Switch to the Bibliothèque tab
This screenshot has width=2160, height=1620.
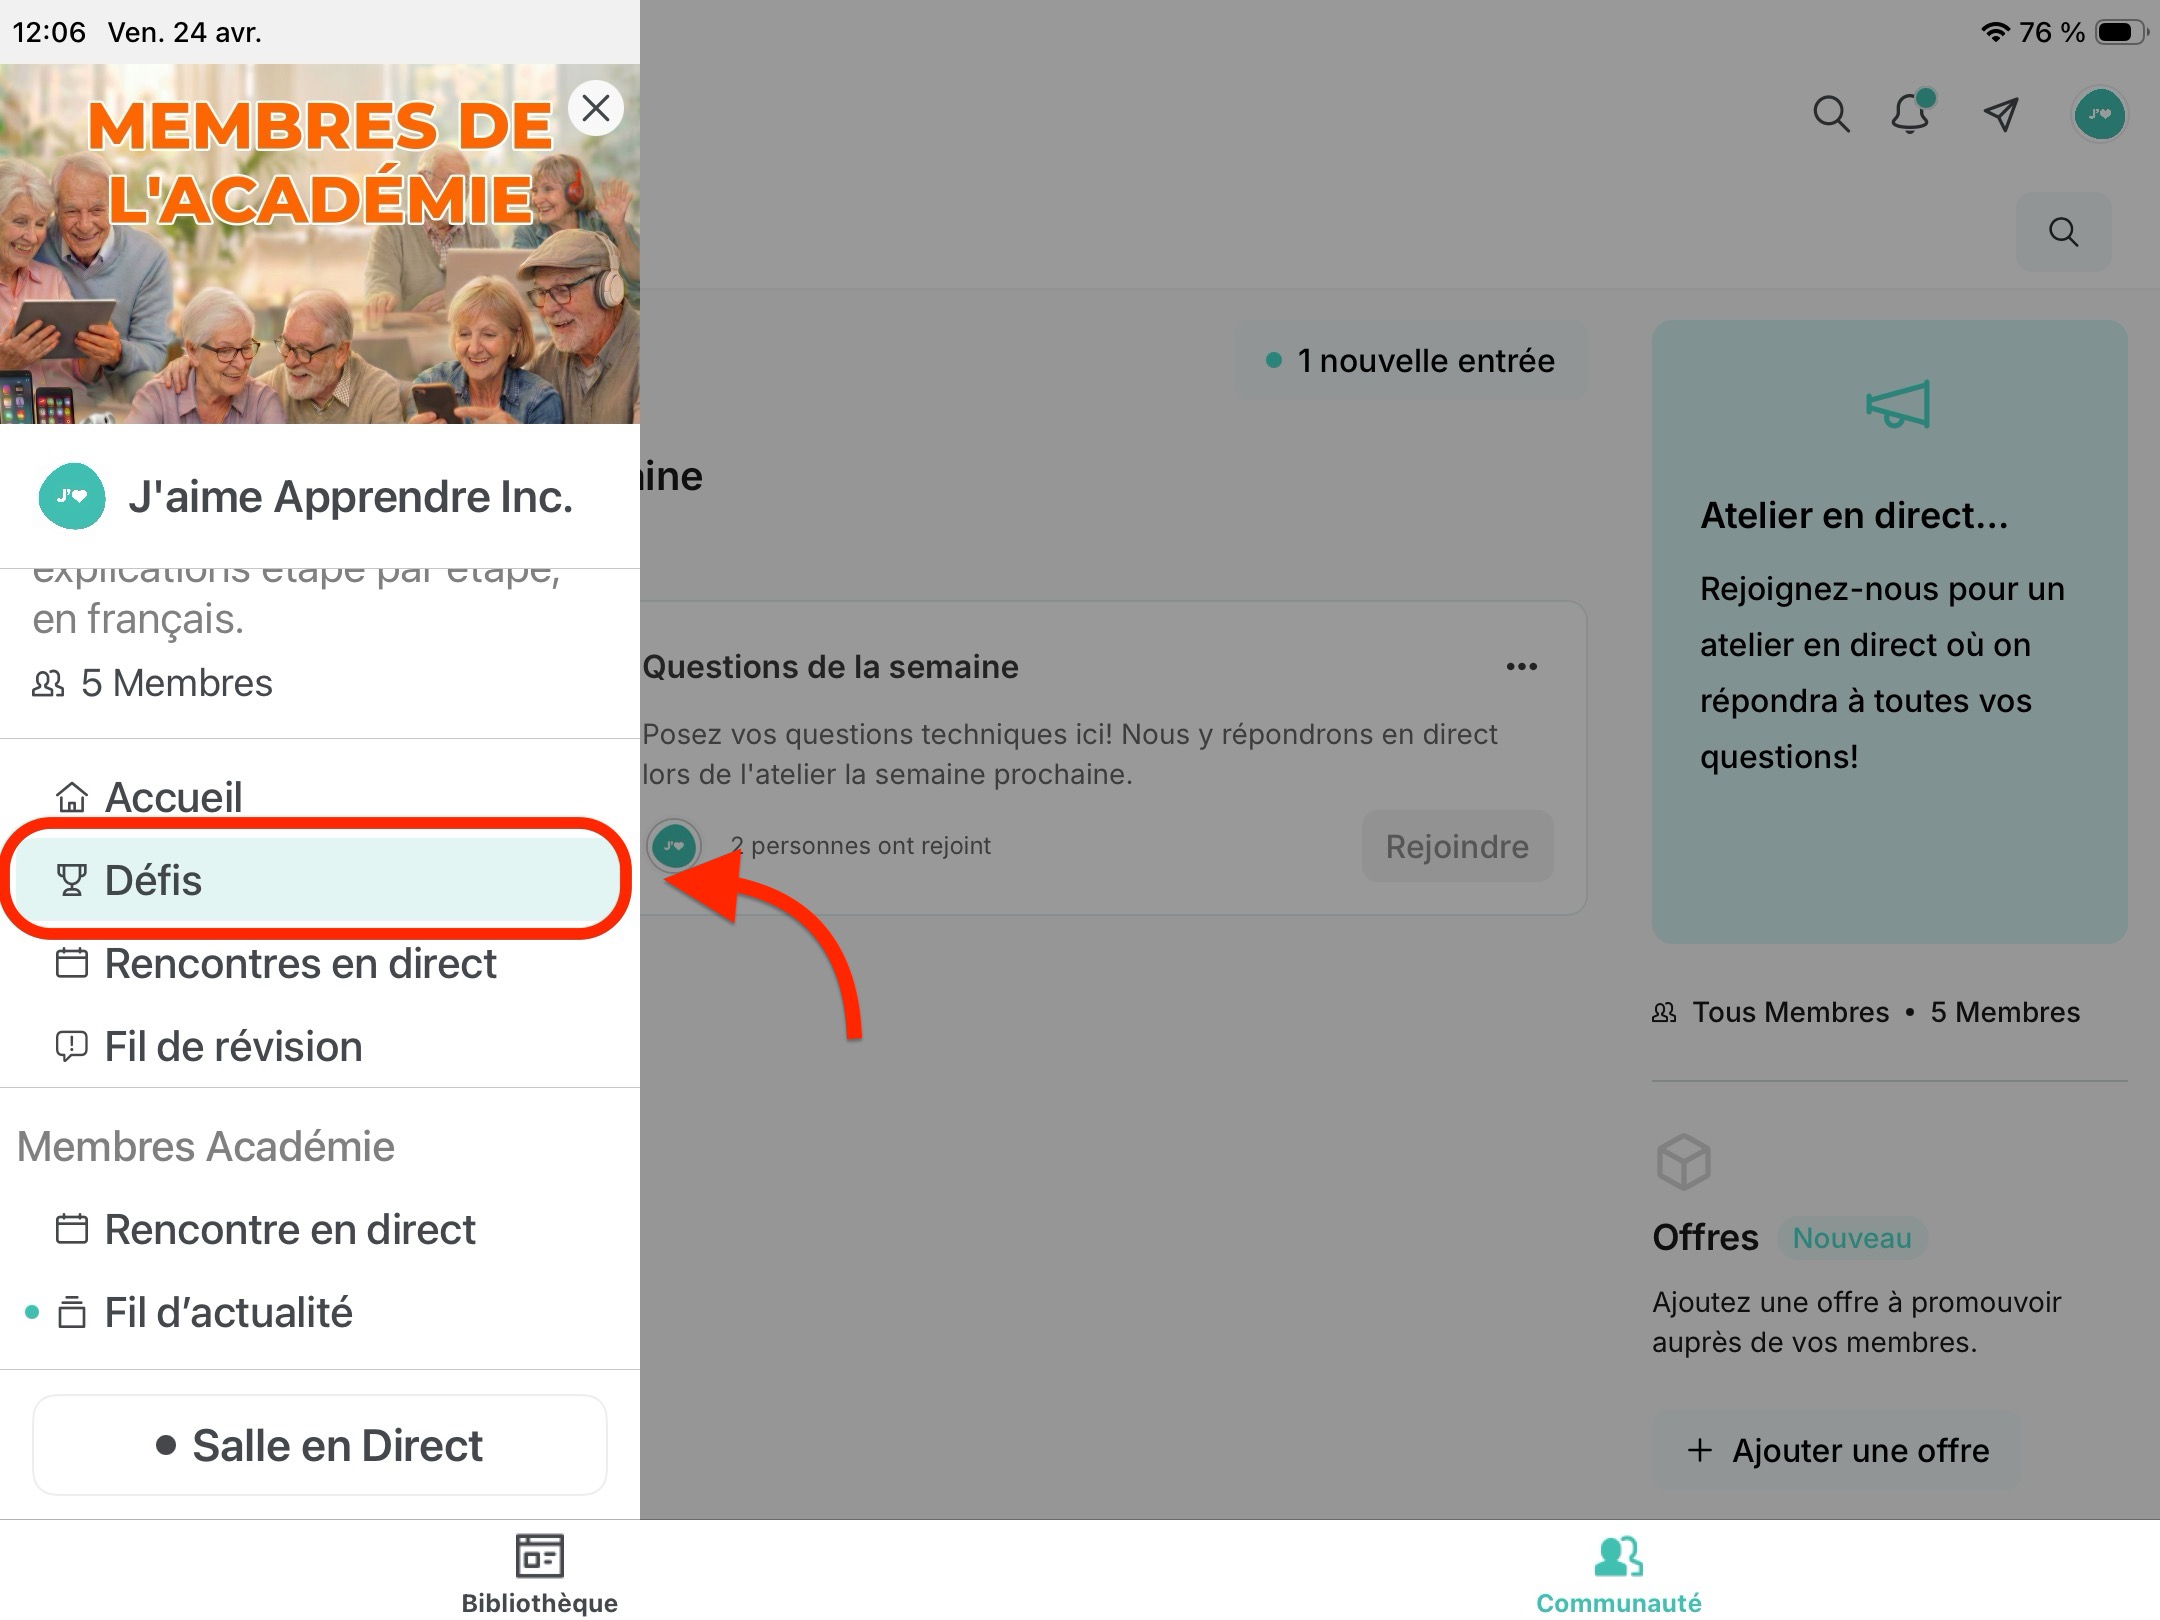[540, 1572]
